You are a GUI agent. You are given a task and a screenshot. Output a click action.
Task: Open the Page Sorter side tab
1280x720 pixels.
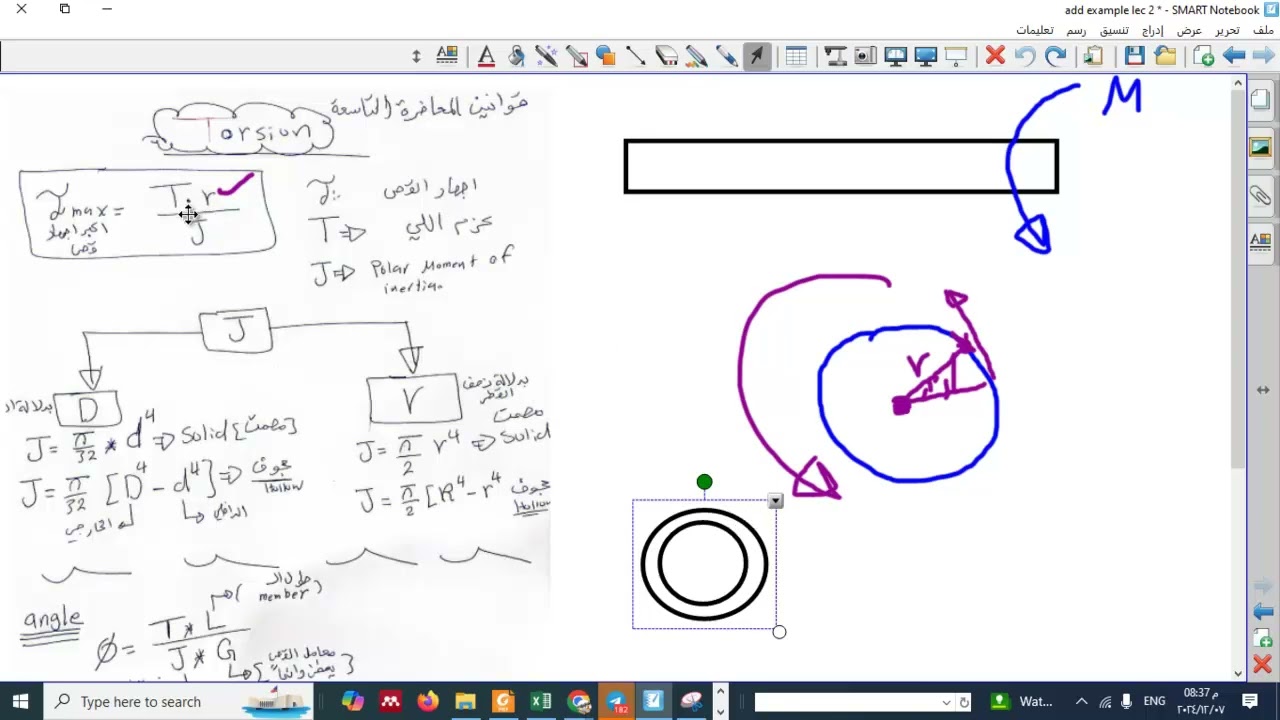click(1260, 100)
